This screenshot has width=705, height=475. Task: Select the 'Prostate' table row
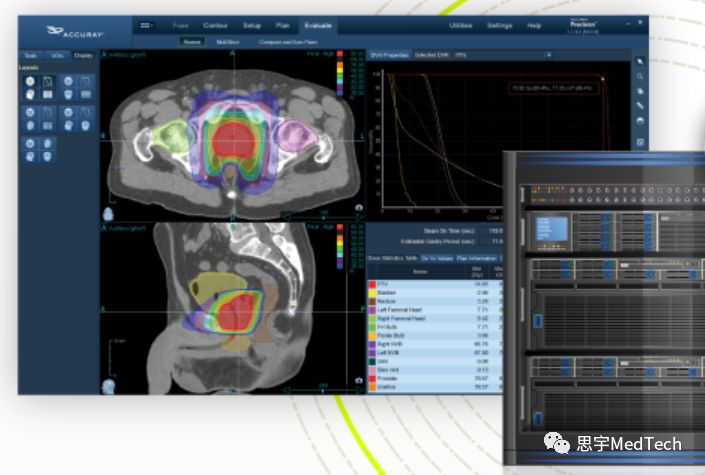(435, 378)
